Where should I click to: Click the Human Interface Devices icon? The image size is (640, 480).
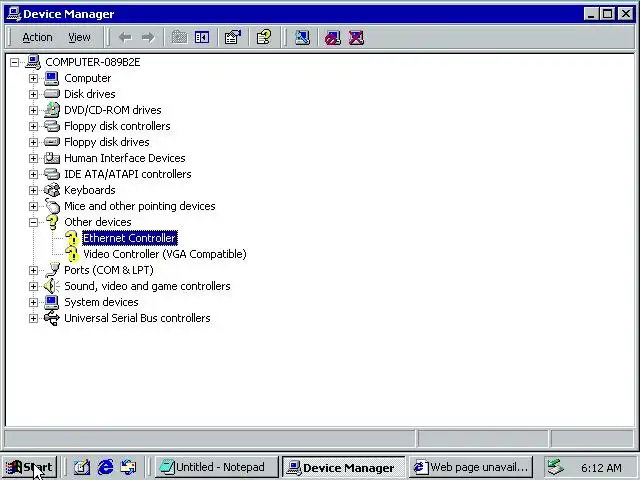(51, 158)
